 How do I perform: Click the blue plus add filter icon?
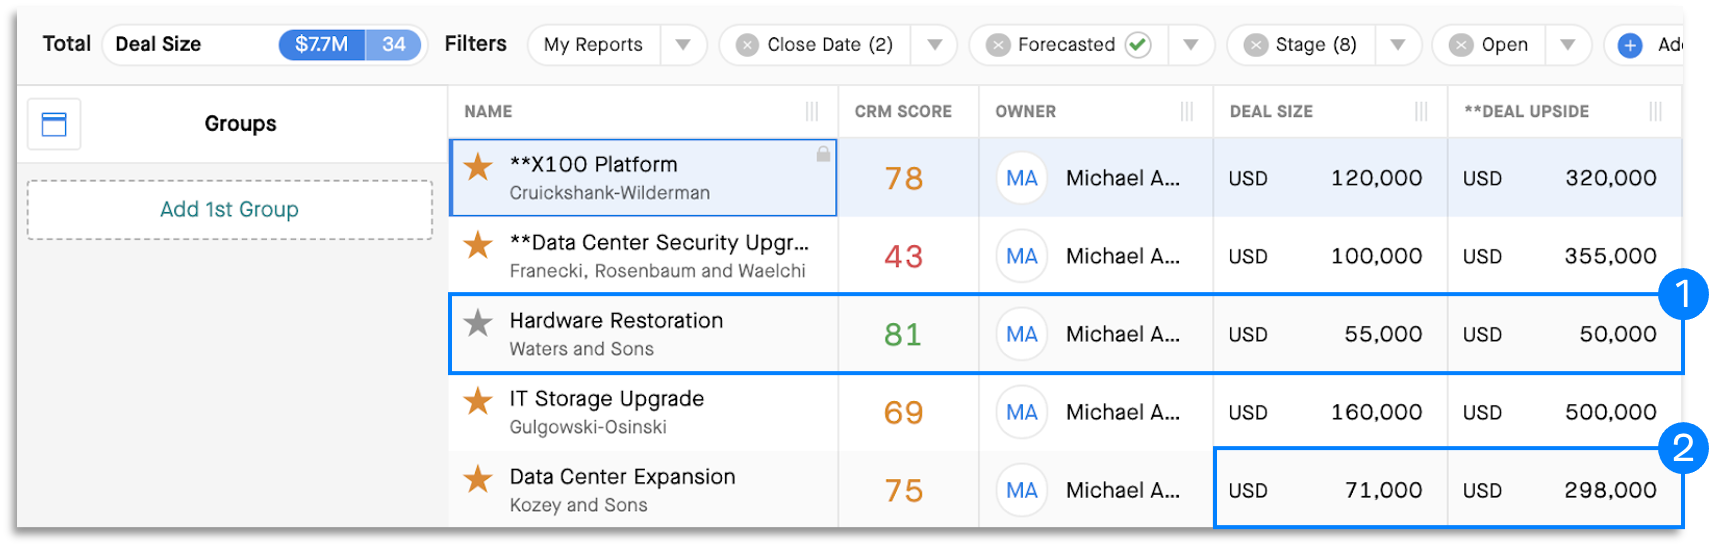tap(1630, 45)
